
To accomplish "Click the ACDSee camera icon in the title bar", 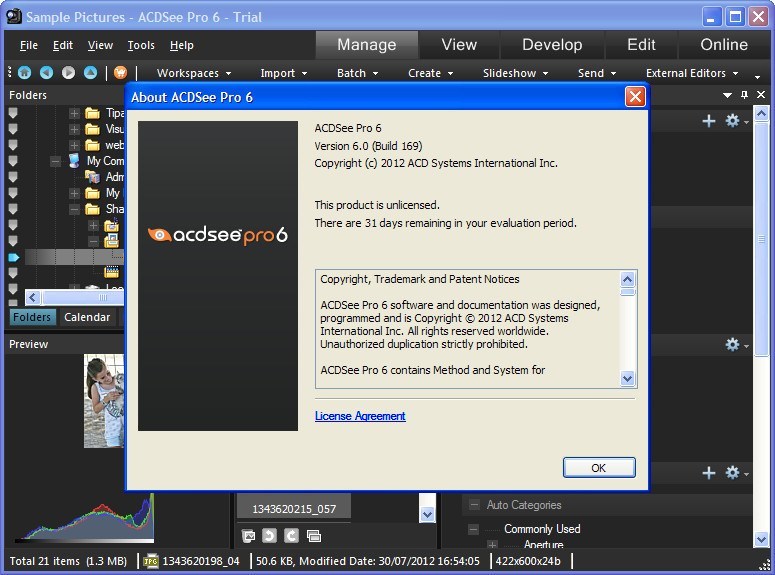I will click(x=14, y=16).
